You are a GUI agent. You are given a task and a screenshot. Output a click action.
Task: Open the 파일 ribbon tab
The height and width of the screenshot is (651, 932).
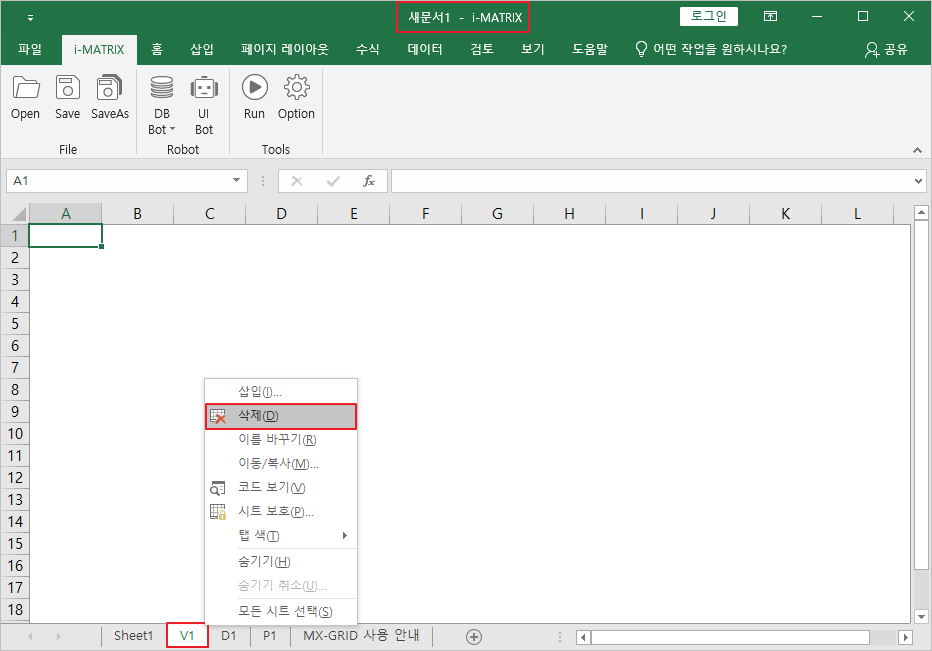30,49
